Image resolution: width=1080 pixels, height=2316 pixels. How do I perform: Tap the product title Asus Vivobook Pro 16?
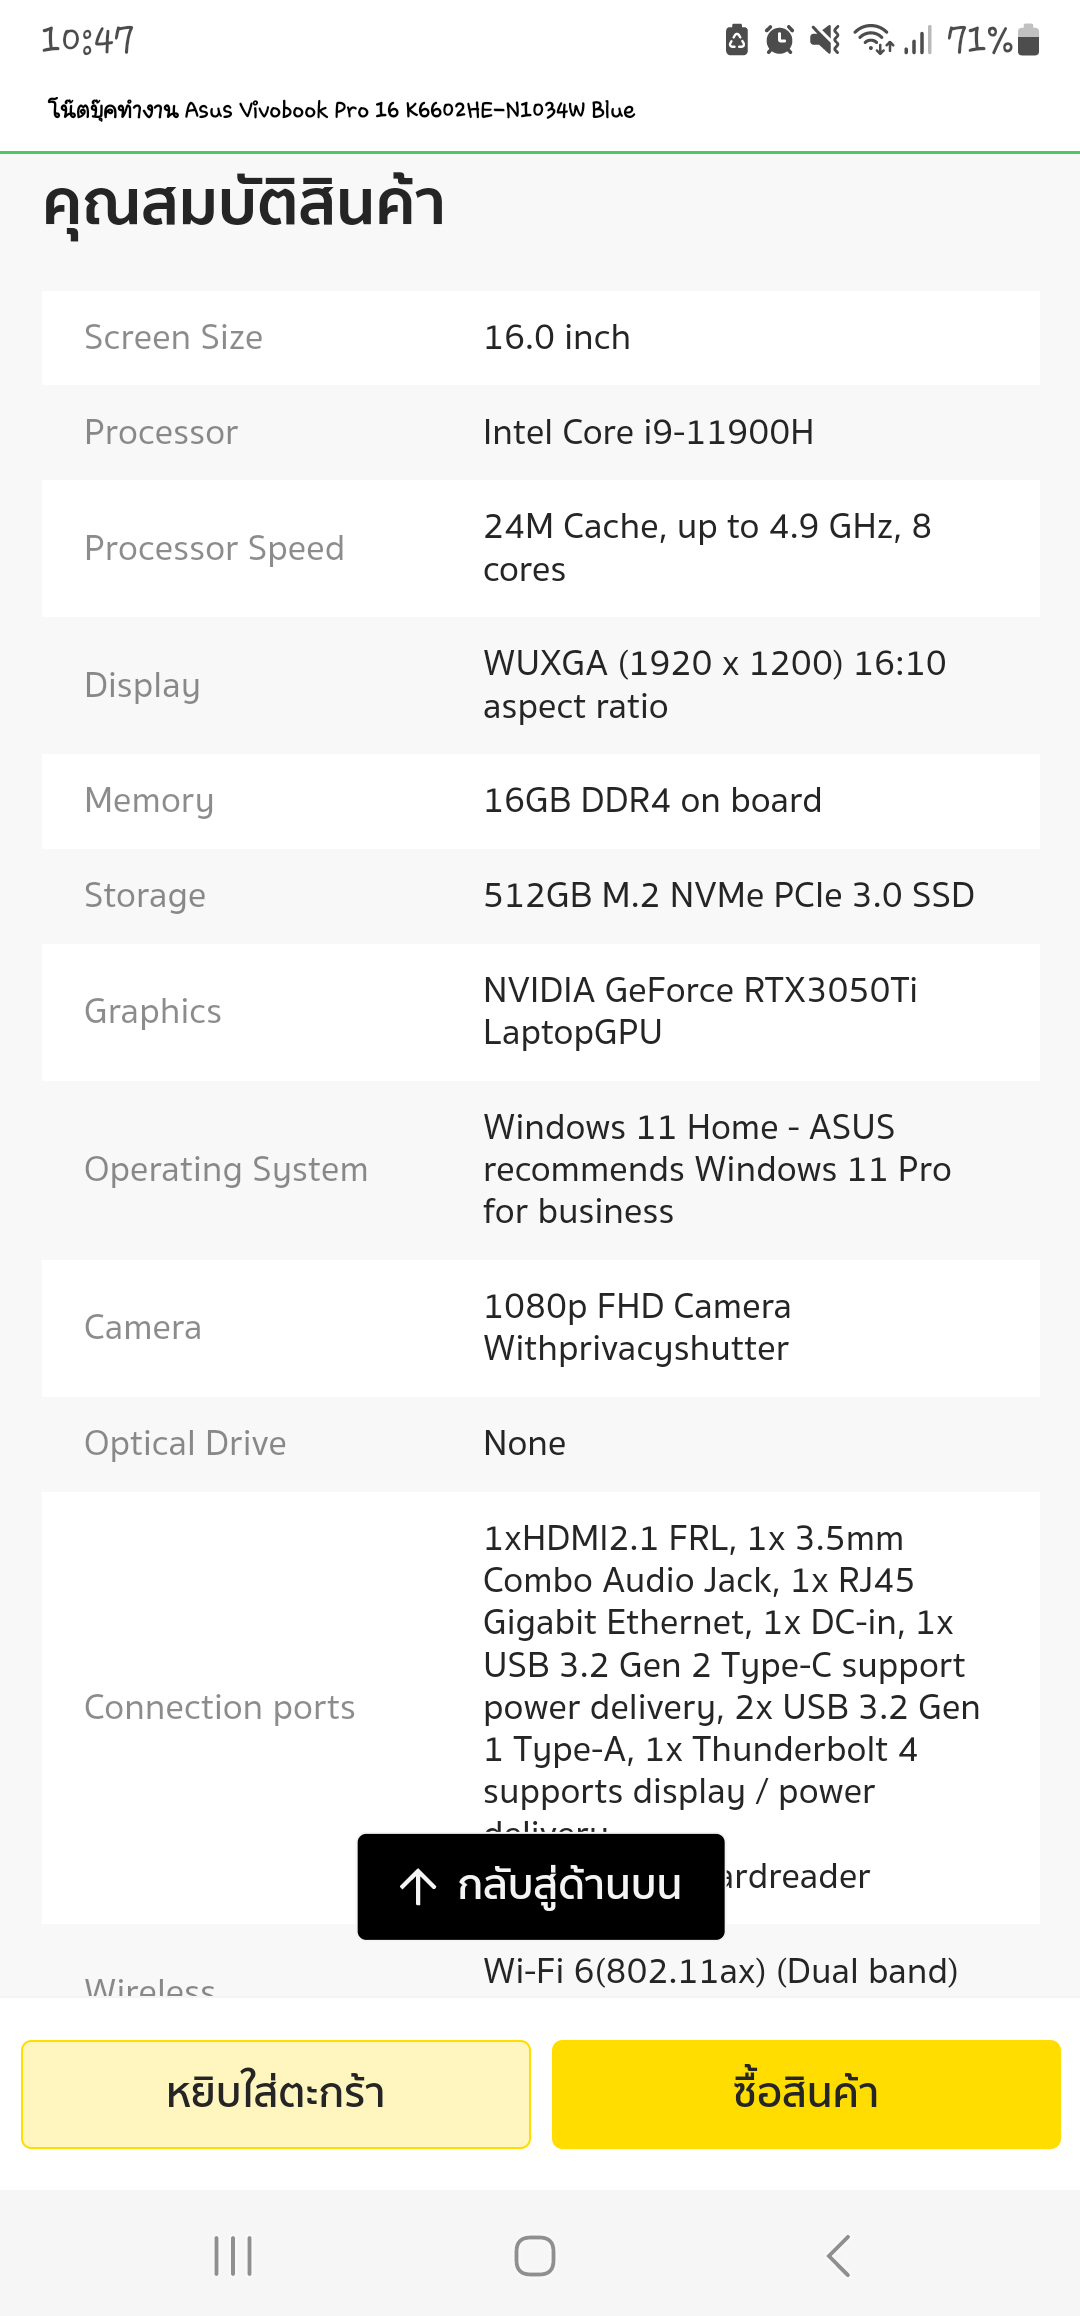pyautogui.click(x=341, y=110)
